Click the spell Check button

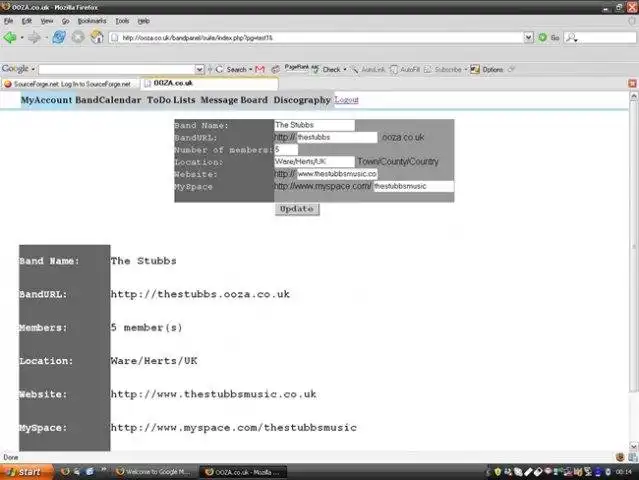pyautogui.click(x=329, y=69)
